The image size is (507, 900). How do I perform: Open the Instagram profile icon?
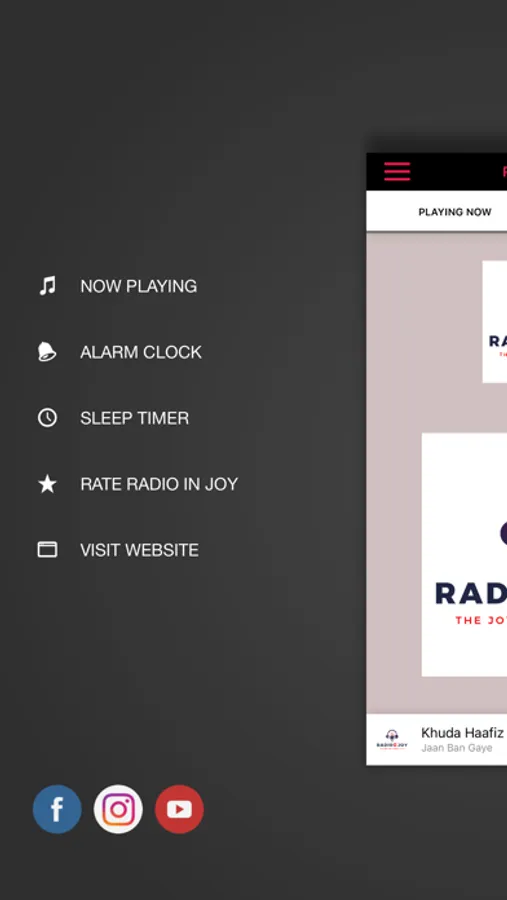(x=118, y=809)
